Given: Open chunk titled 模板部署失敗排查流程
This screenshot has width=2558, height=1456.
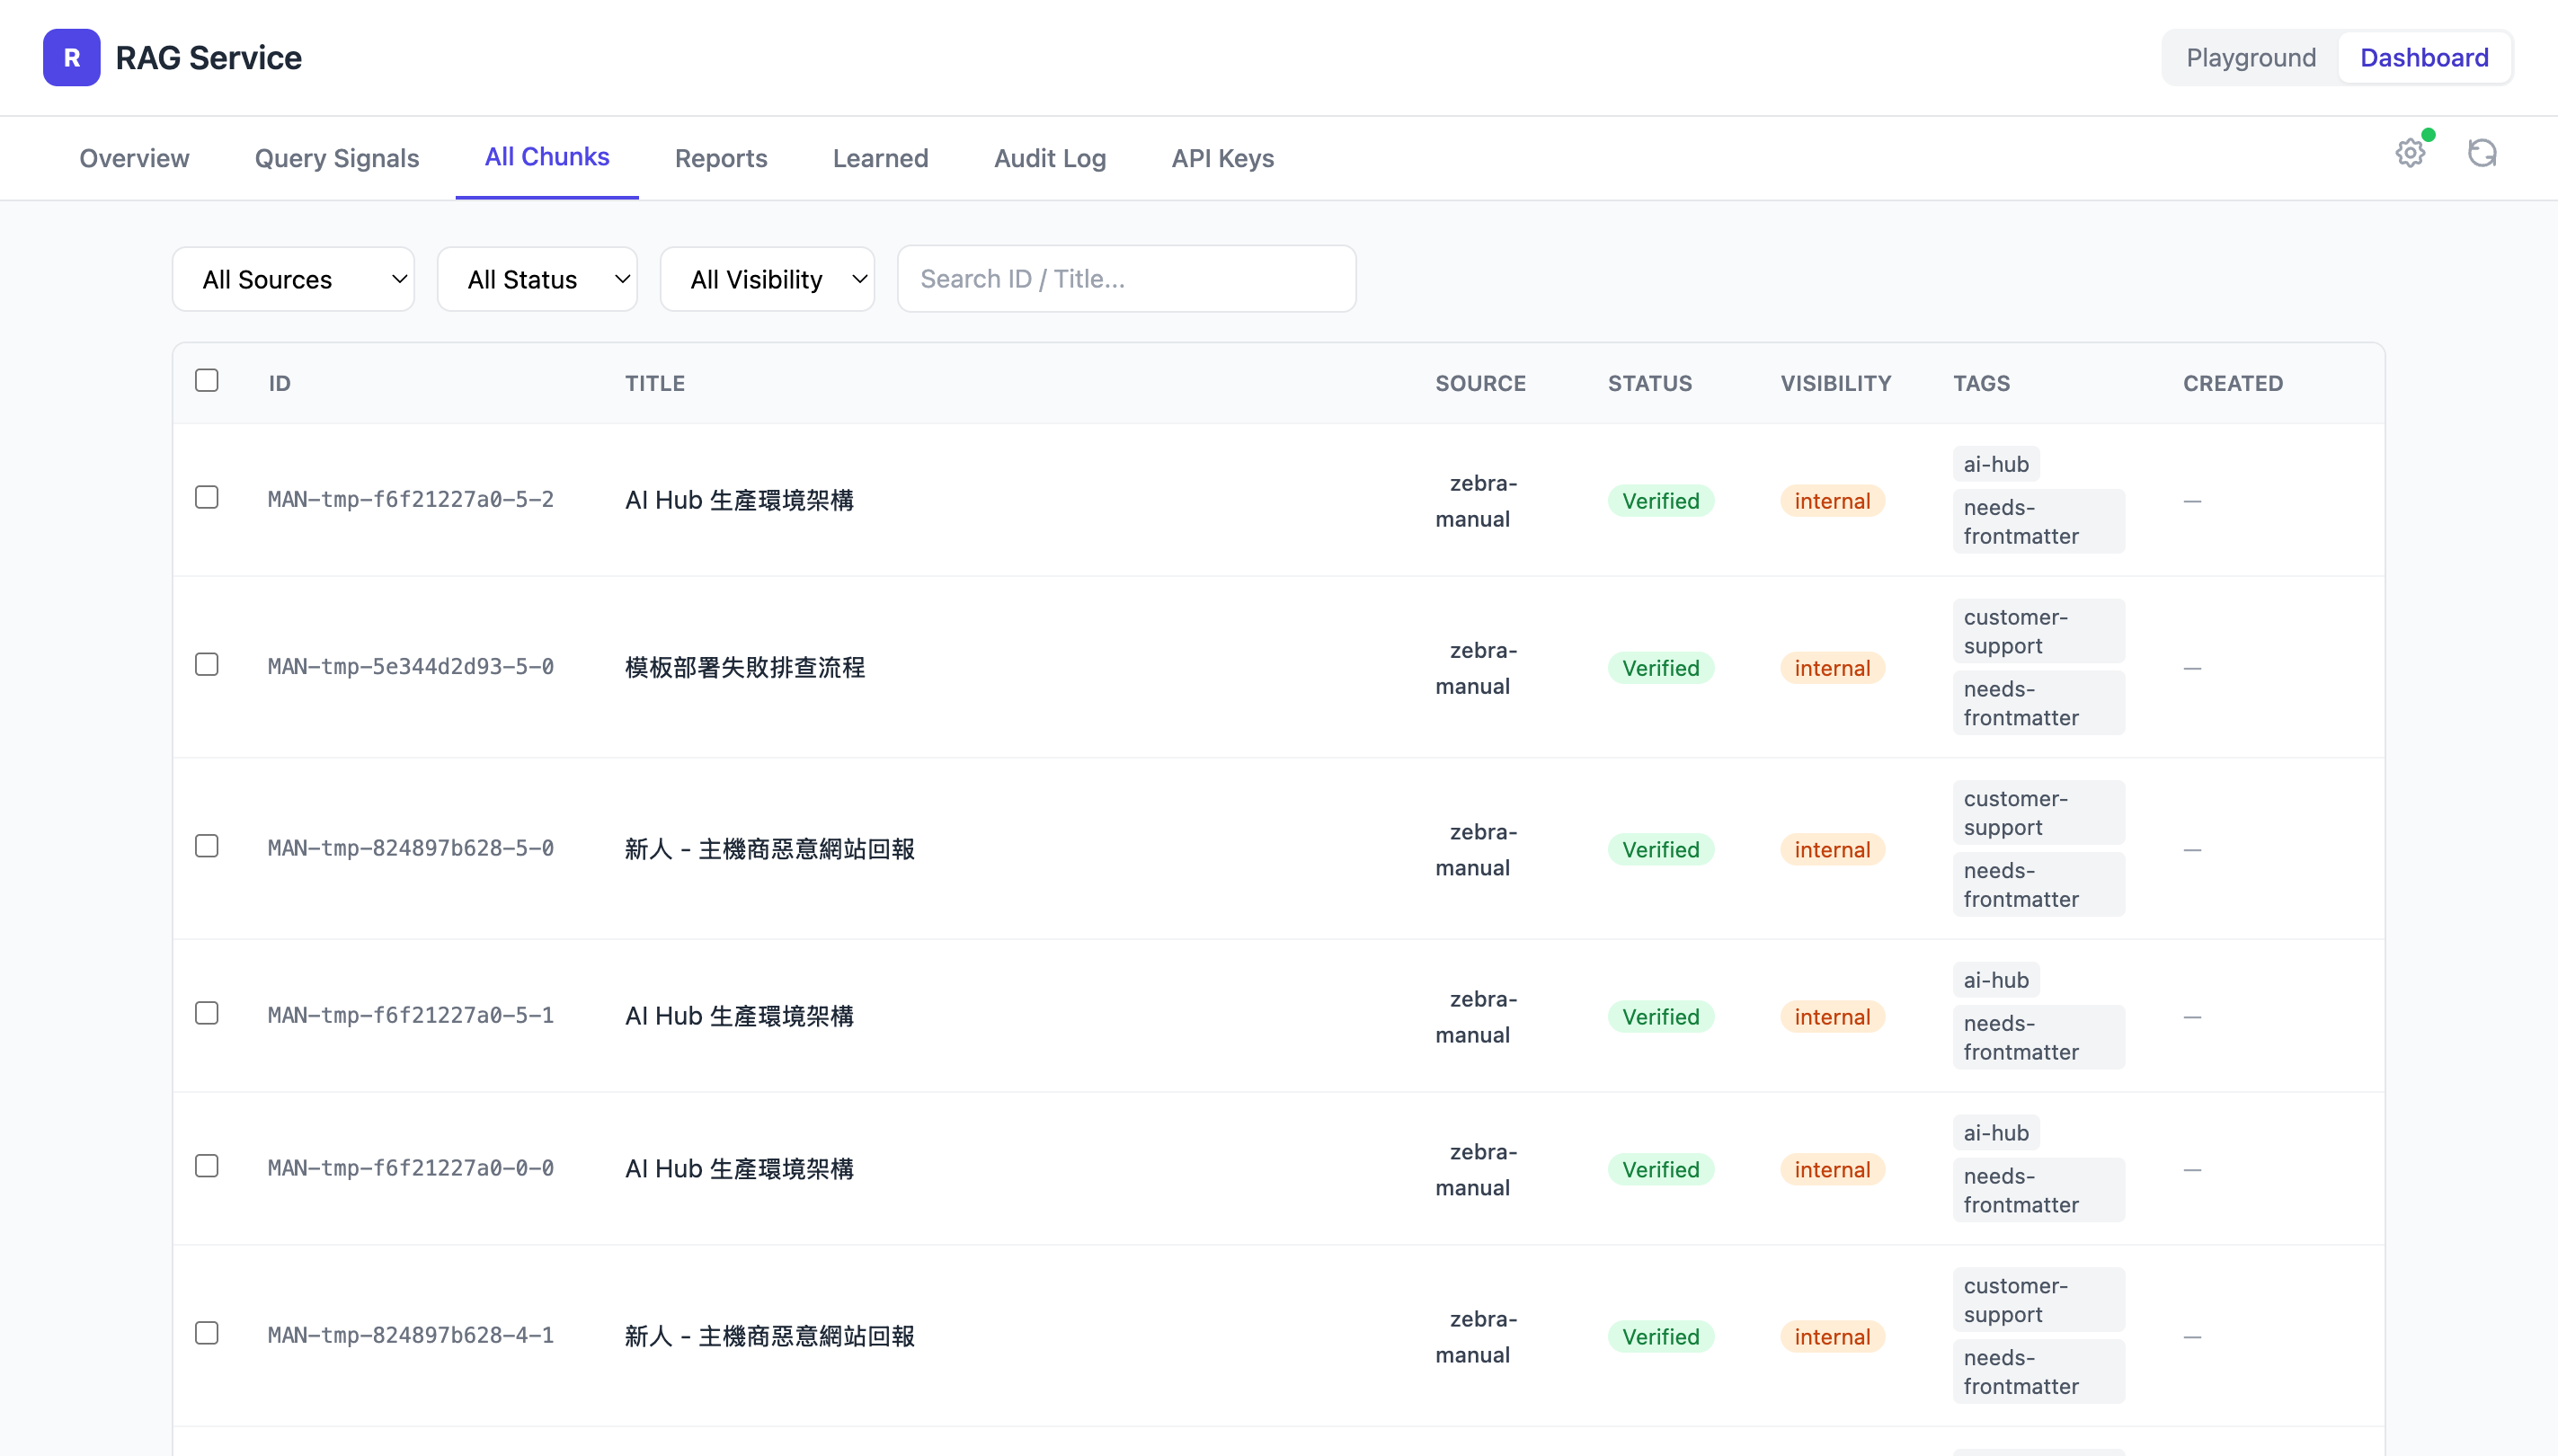Looking at the screenshot, I should 744,667.
